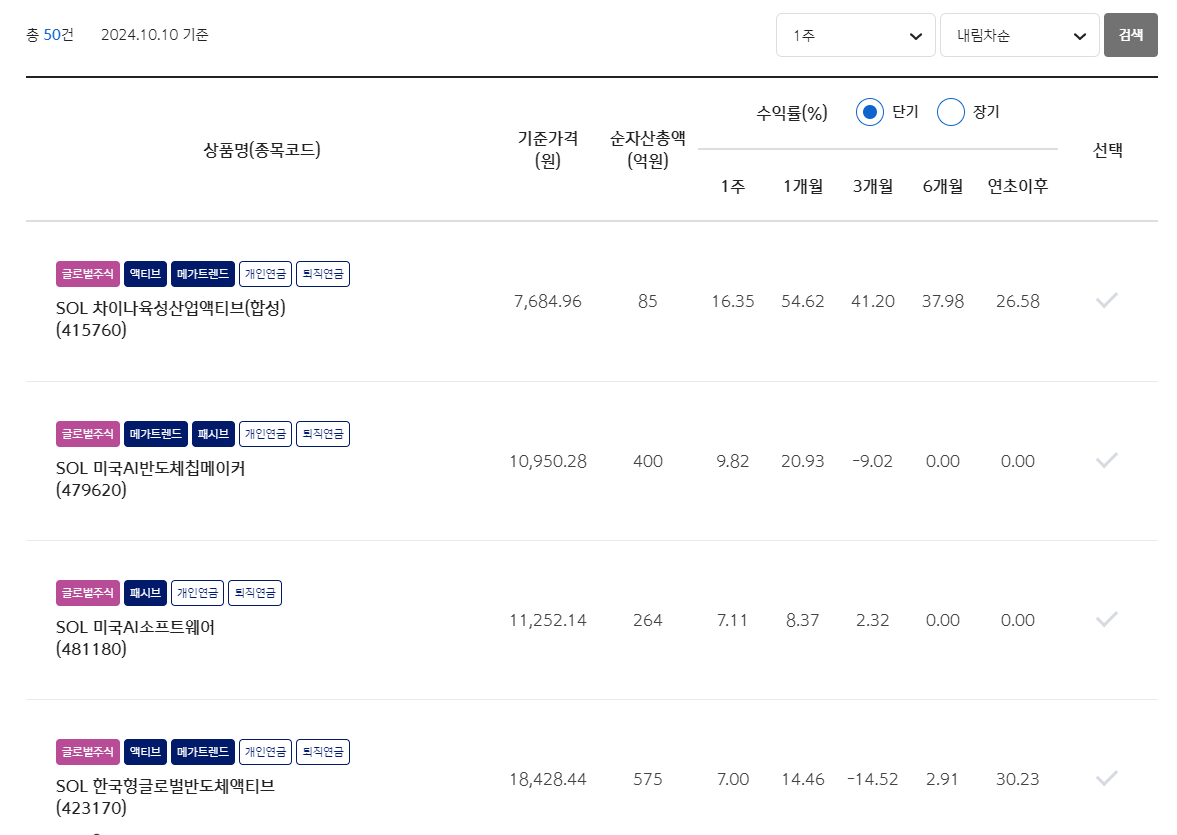
Task: Click the 퇴직연금 tag on the 481180 row
Action: click(x=255, y=593)
